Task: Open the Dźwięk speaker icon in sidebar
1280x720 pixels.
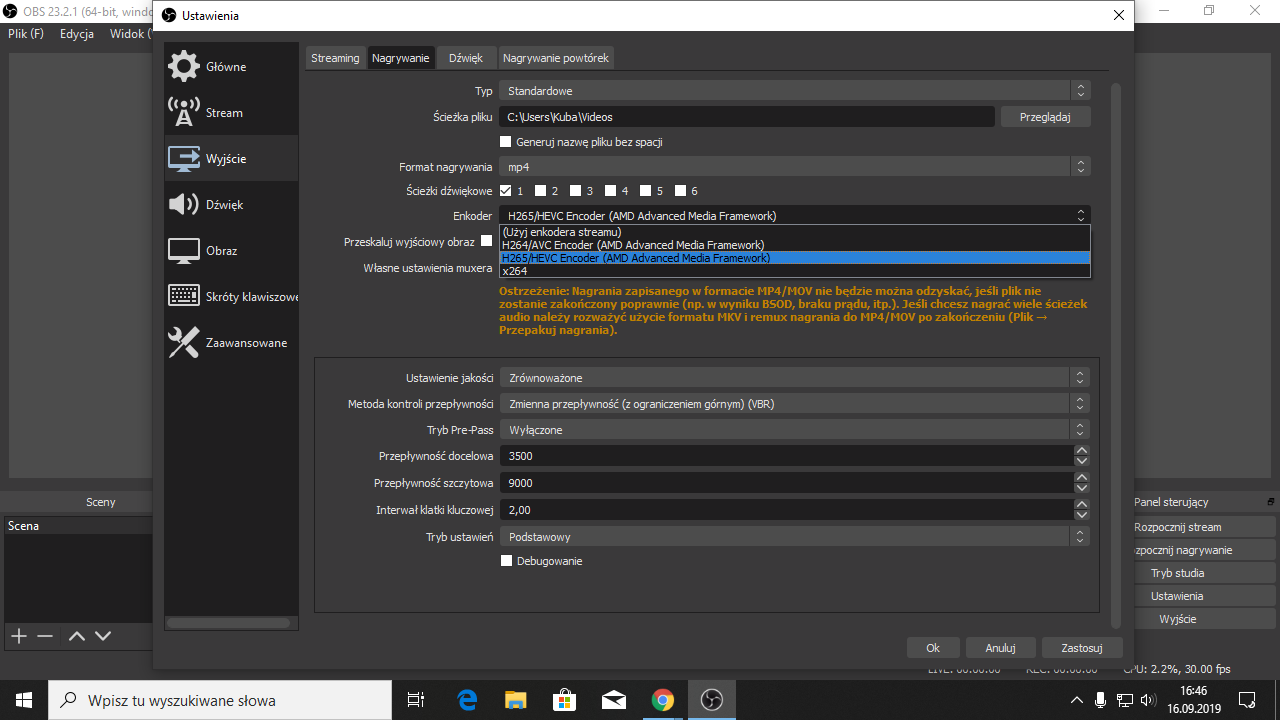Action: tap(184, 205)
